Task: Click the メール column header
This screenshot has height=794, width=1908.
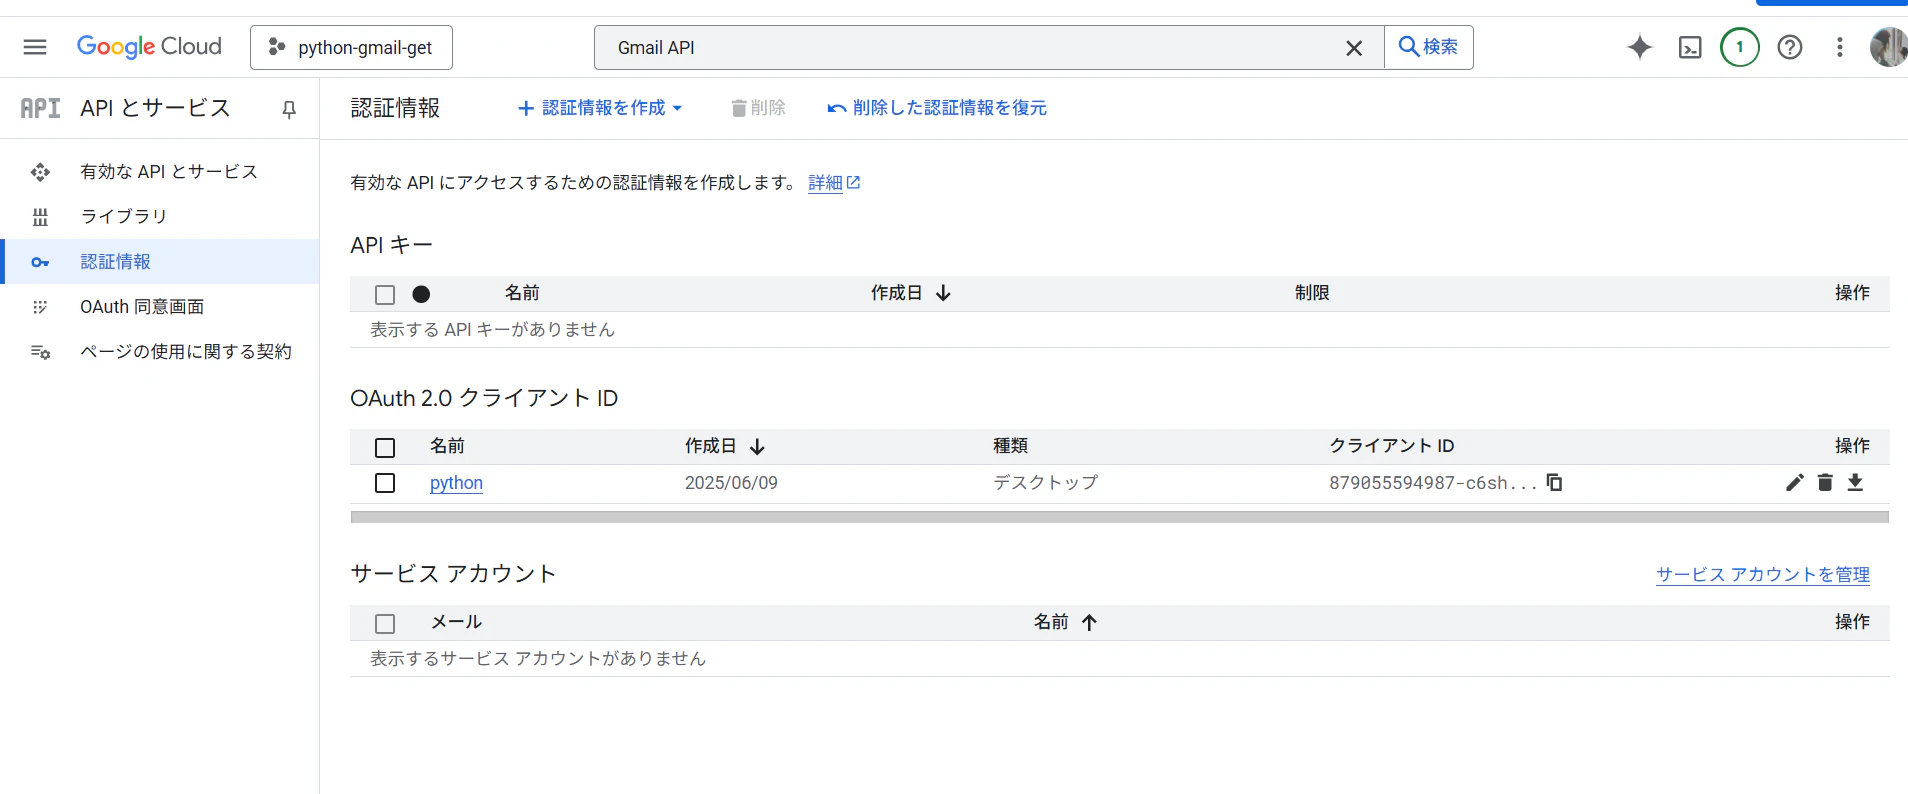Action: pyautogui.click(x=456, y=622)
